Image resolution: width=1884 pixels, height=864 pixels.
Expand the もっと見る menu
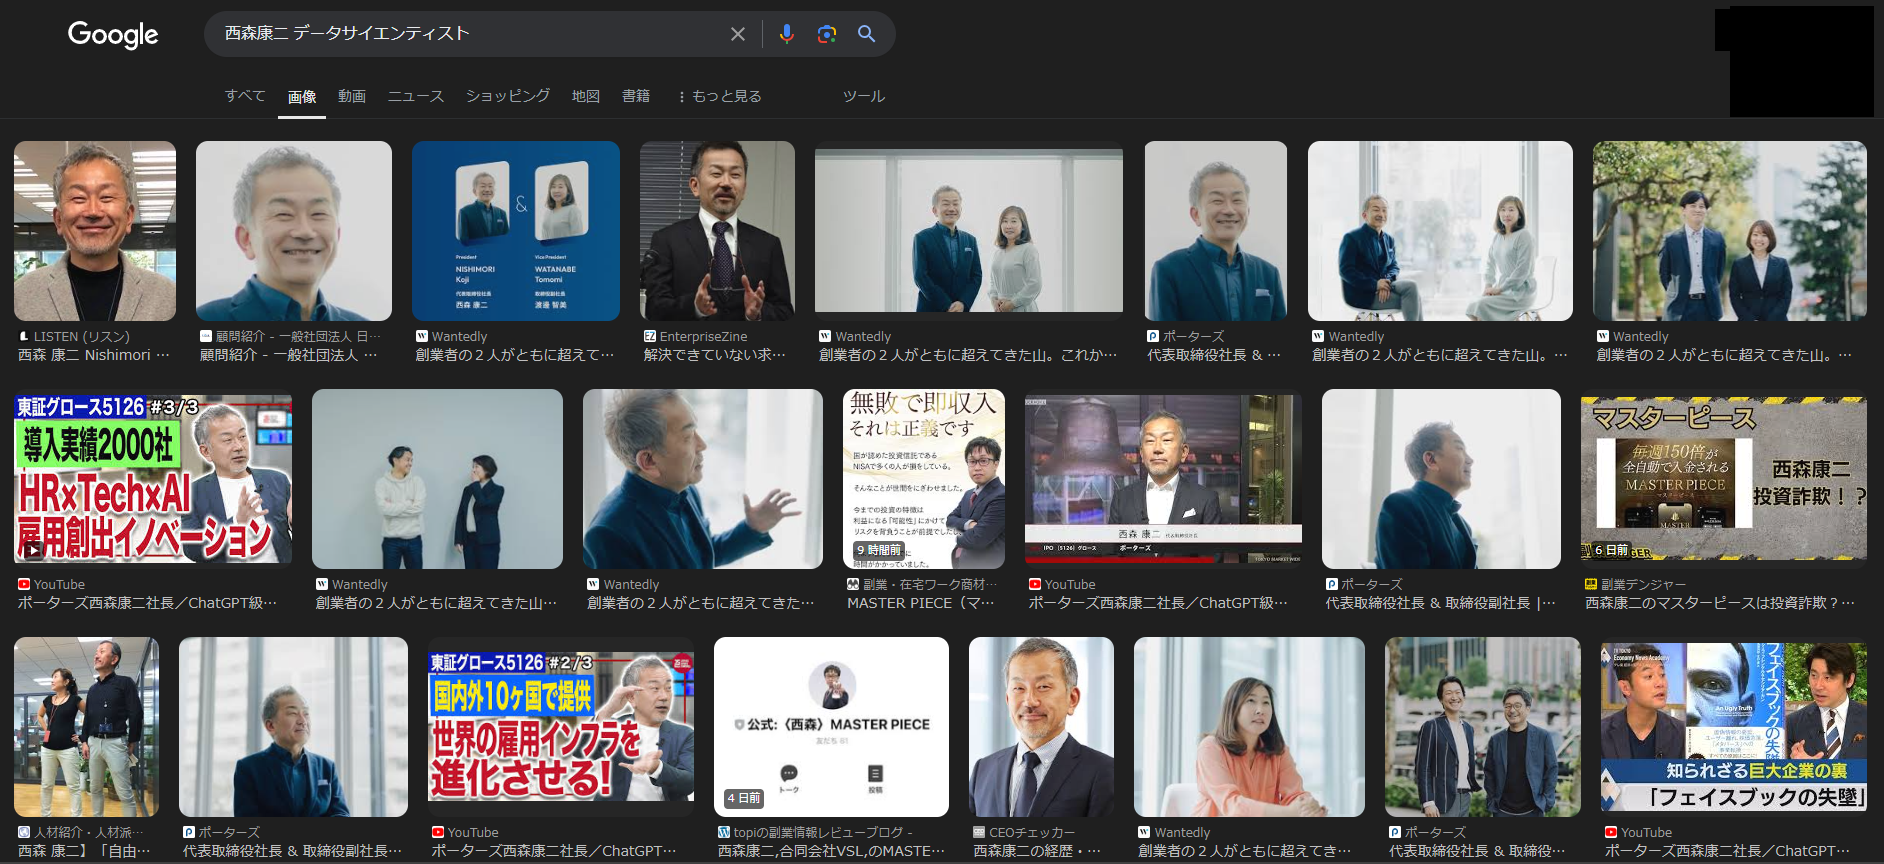tap(719, 96)
